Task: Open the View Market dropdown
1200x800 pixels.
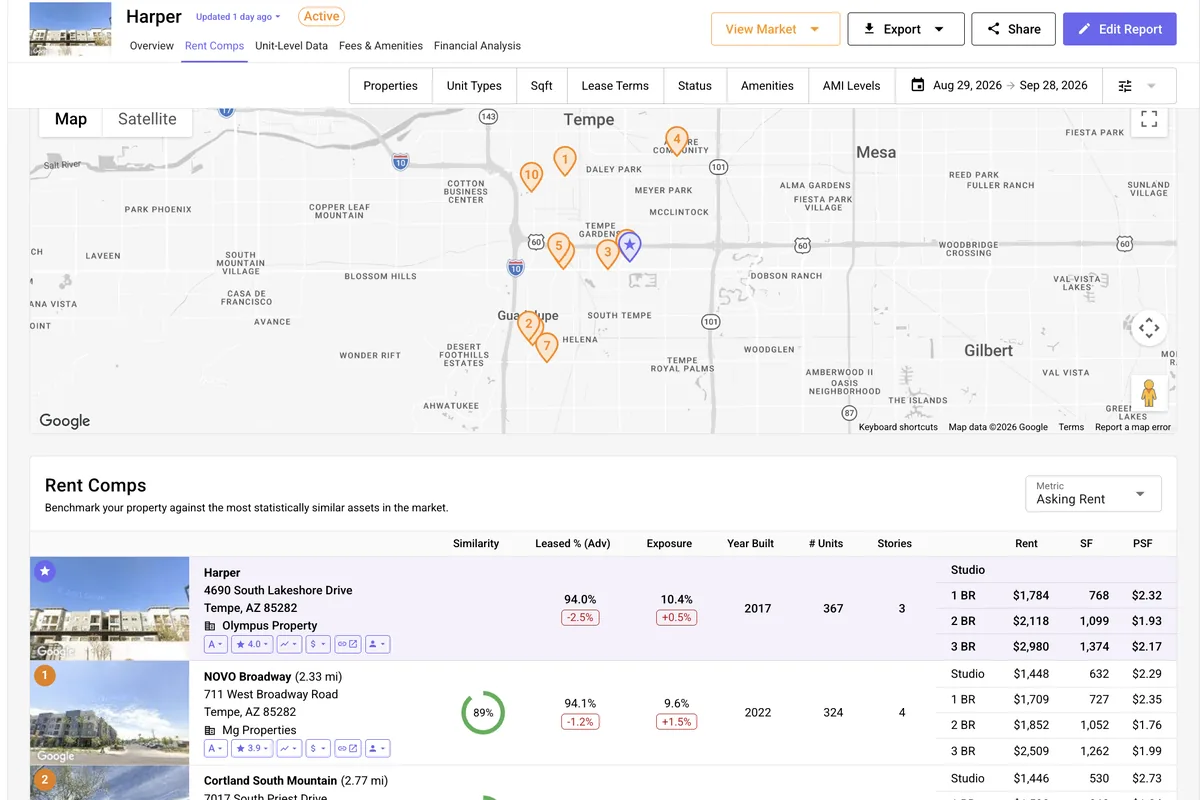Action: 775,29
